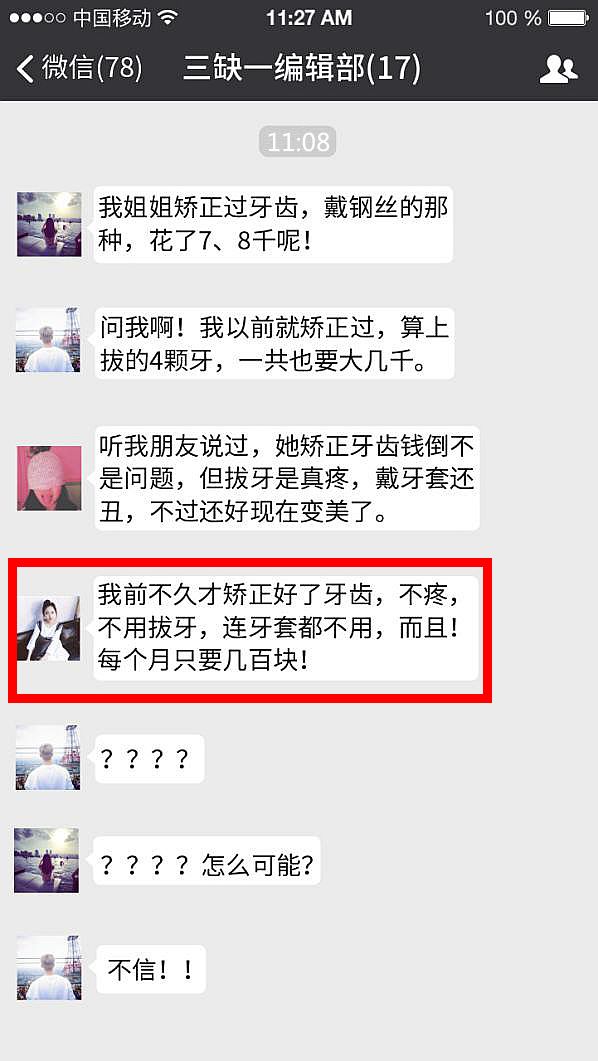Screen dimensions: 598x1061
Task: Tap the group title "三缺一编辑部(17)"
Action: (302, 68)
